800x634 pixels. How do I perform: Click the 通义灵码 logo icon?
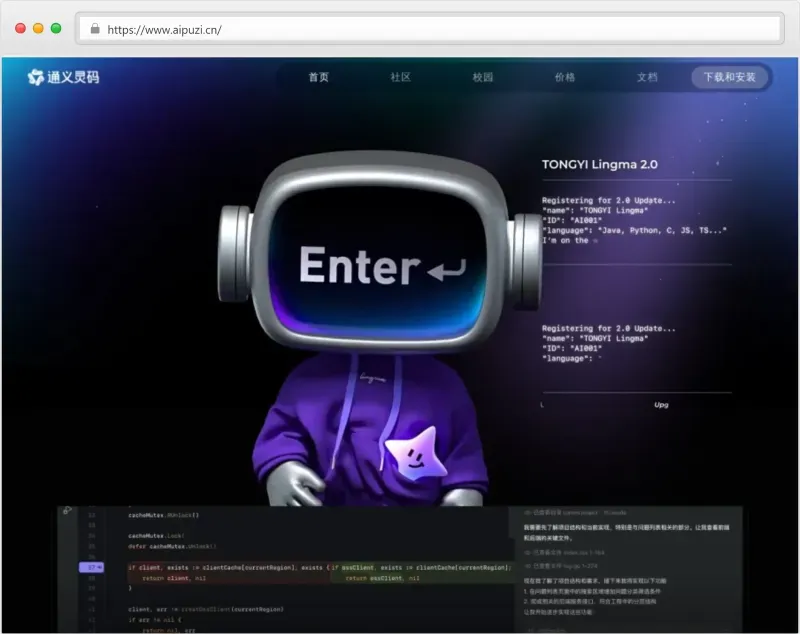point(36,77)
